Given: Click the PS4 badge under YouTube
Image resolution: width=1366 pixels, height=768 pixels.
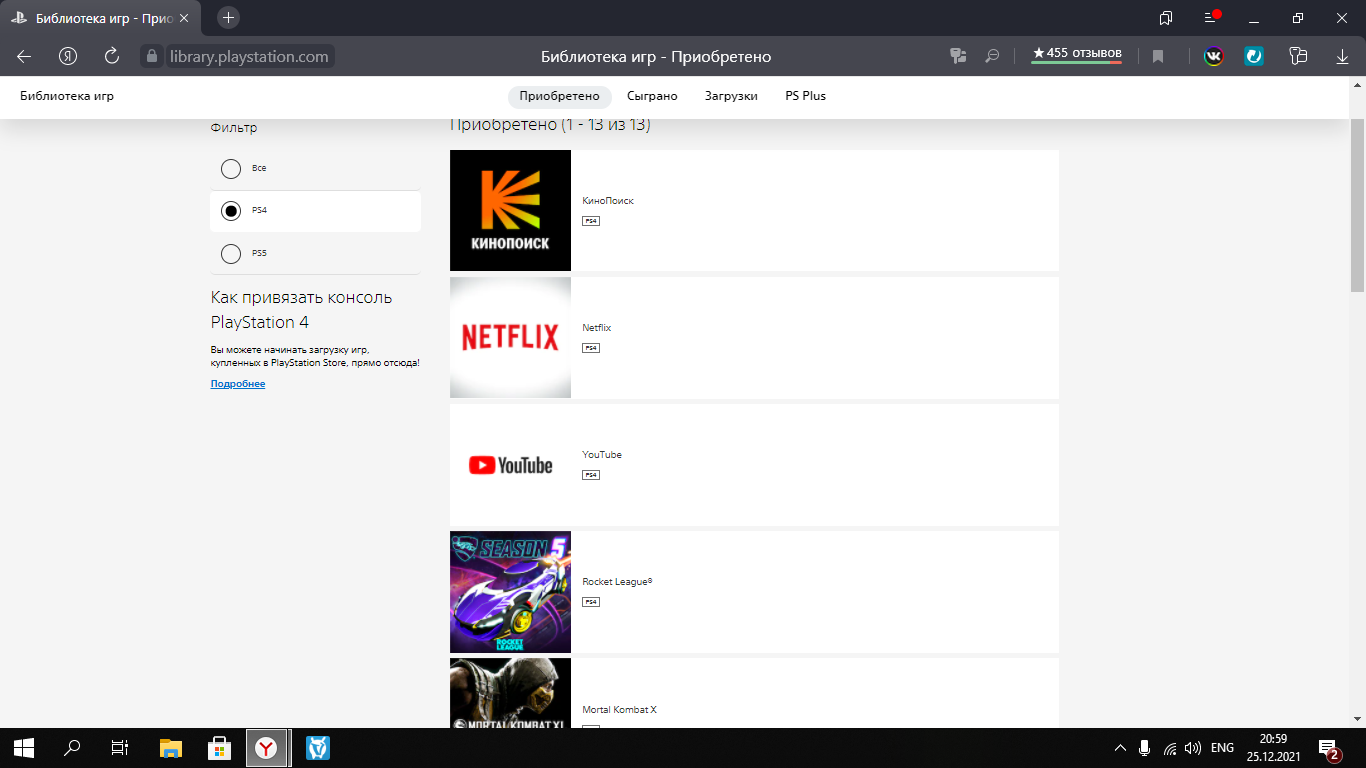Looking at the screenshot, I should click(591, 475).
